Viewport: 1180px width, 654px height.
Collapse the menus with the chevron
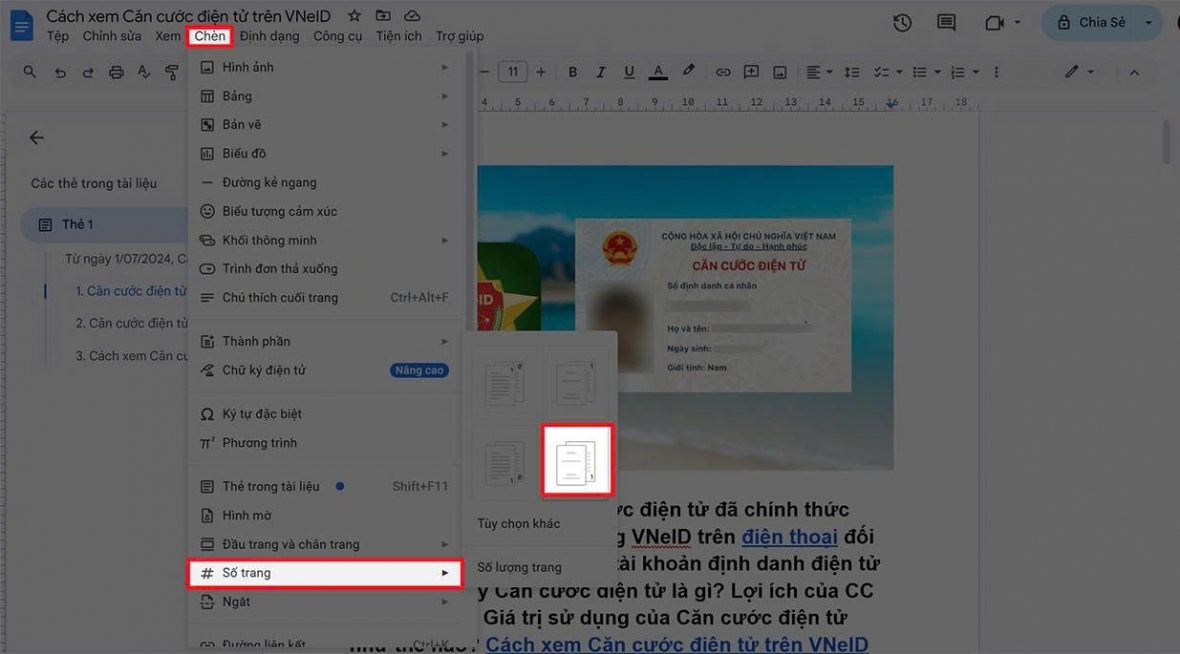click(1133, 72)
